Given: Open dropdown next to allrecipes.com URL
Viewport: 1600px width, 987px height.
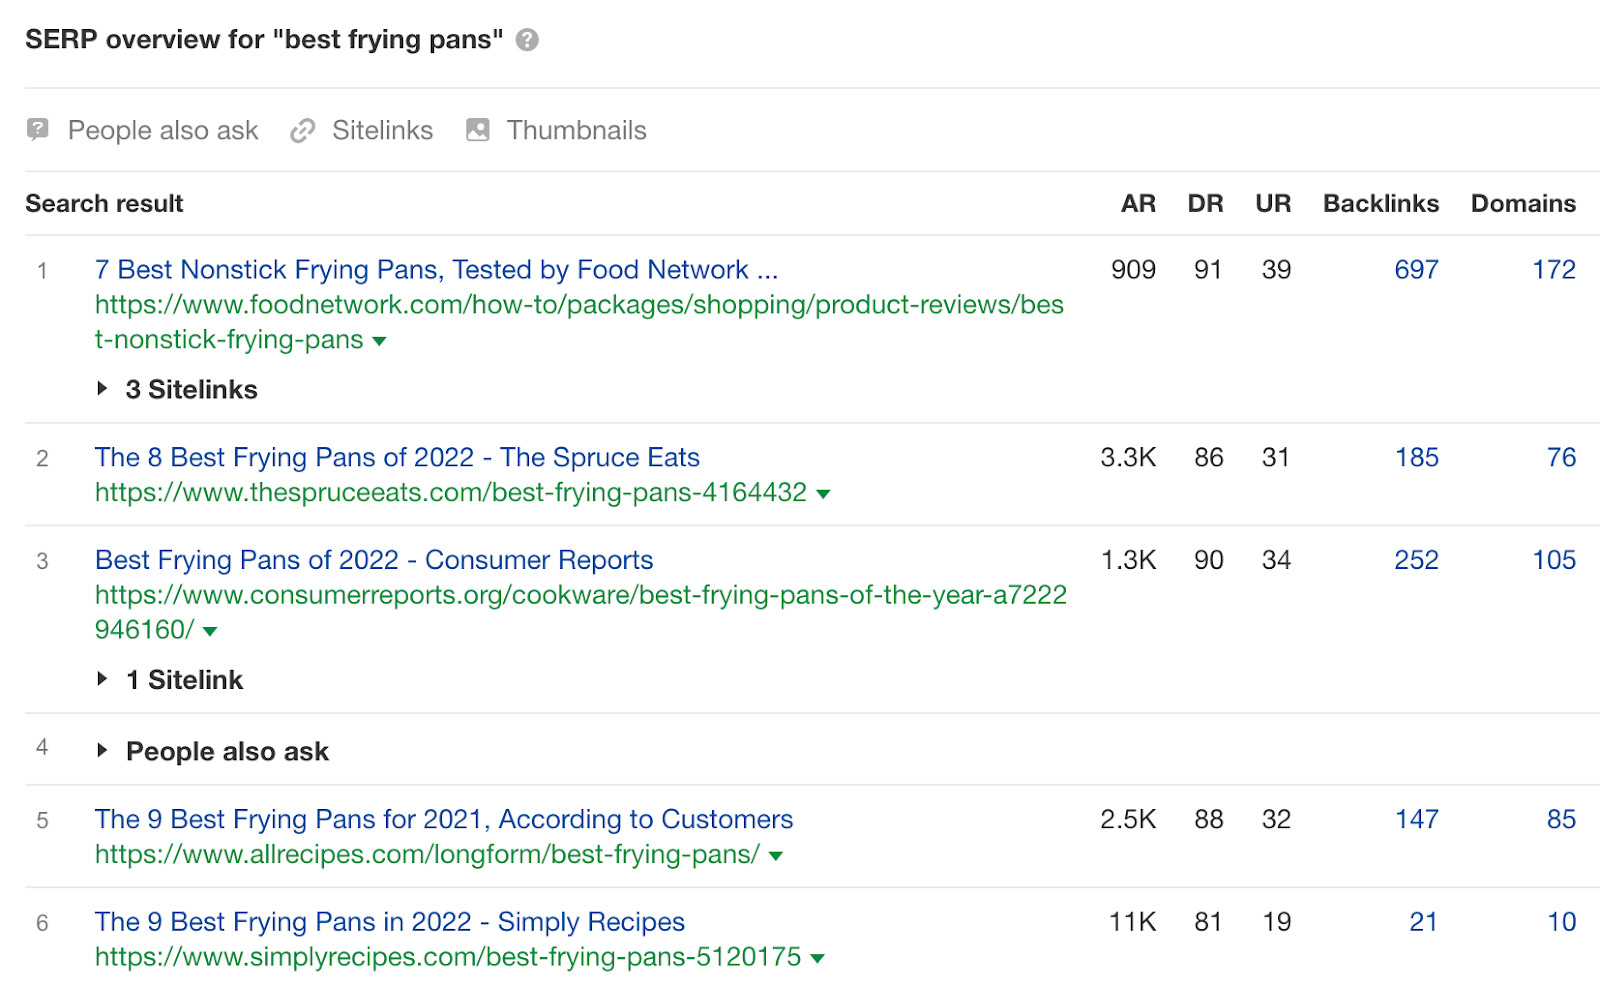Looking at the screenshot, I should [x=776, y=856].
